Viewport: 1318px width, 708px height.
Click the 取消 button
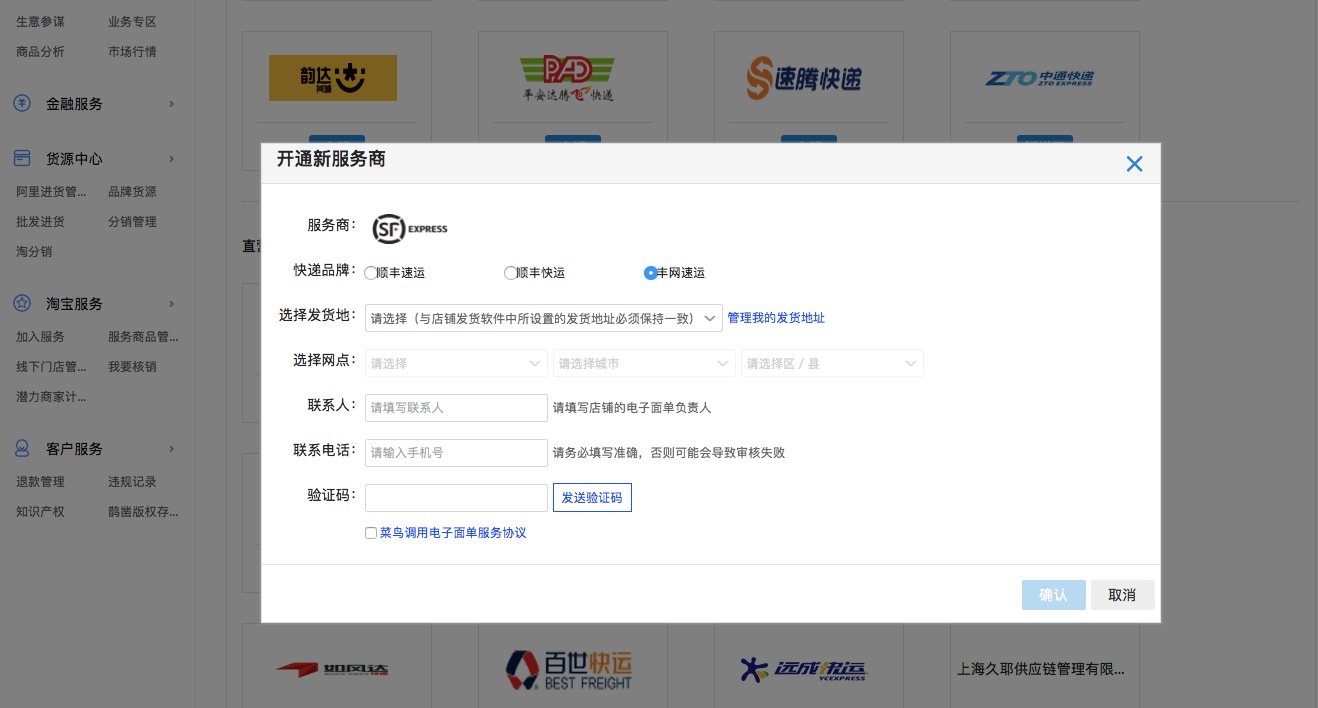1122,595
